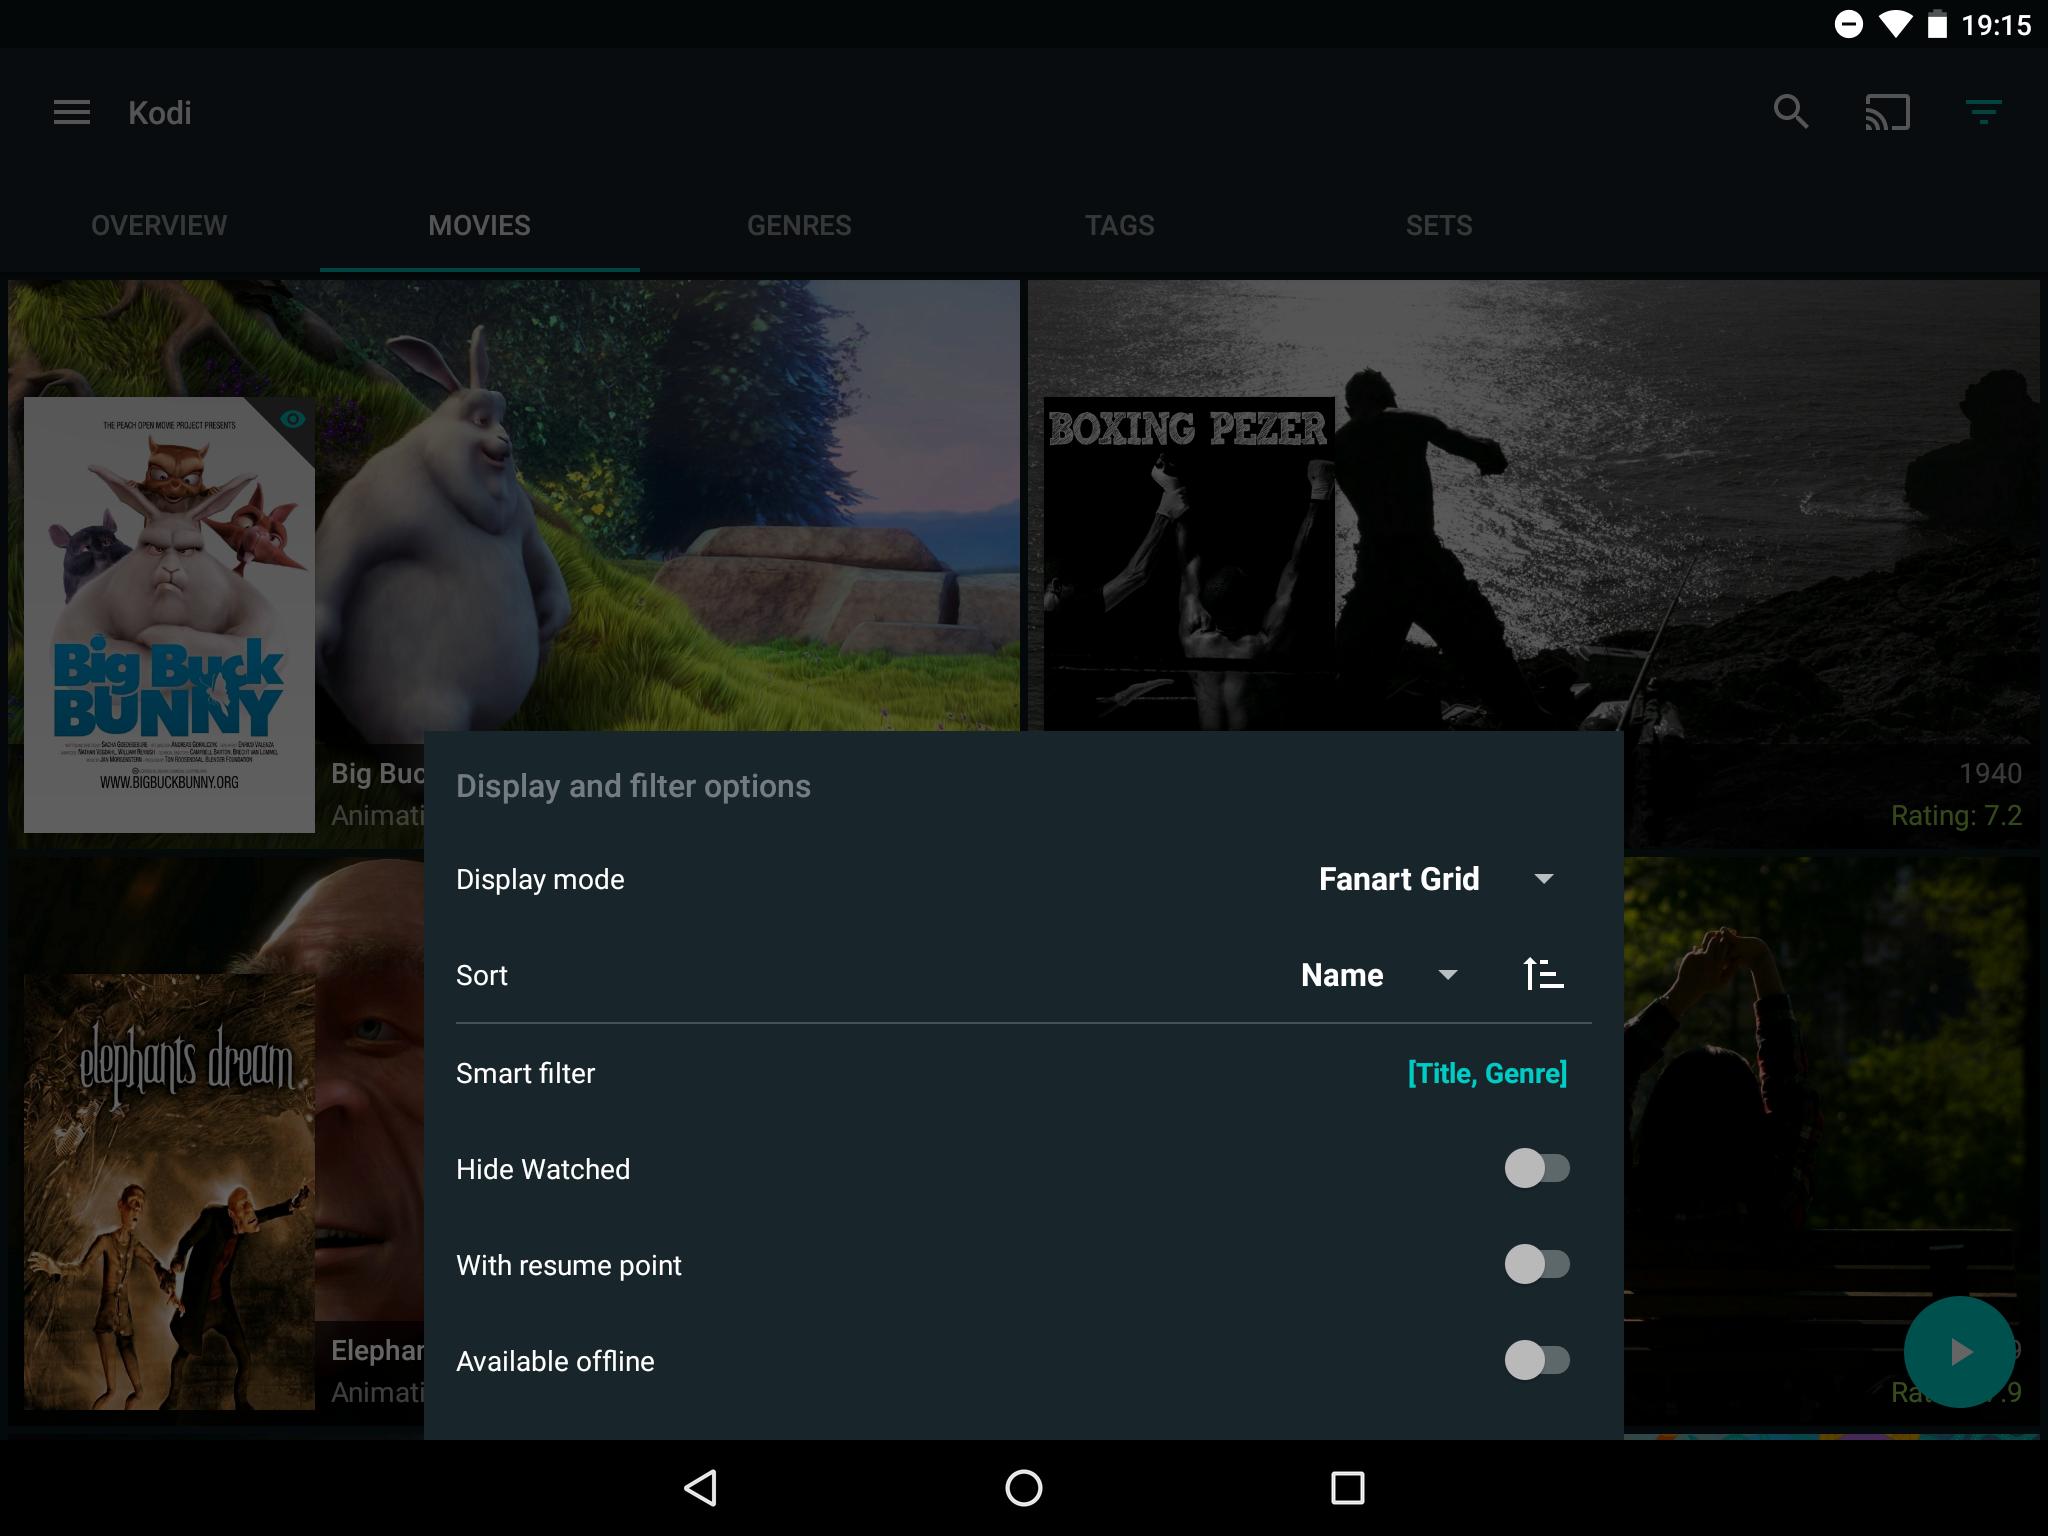
Task: Tap watched eye icon on Big Buck Bunny poster
Action: pos(292,419)
